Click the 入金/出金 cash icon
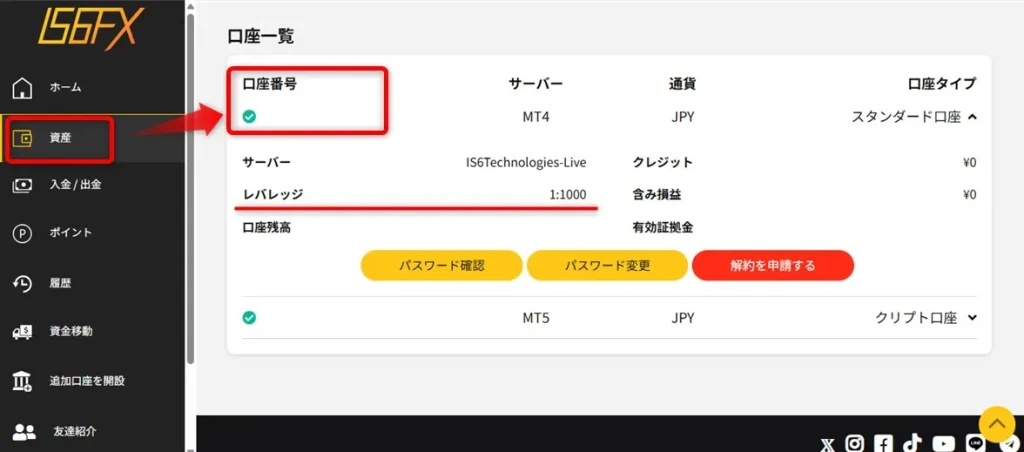The width and height of the screenshot is (1024, 452). coord(23,186)
